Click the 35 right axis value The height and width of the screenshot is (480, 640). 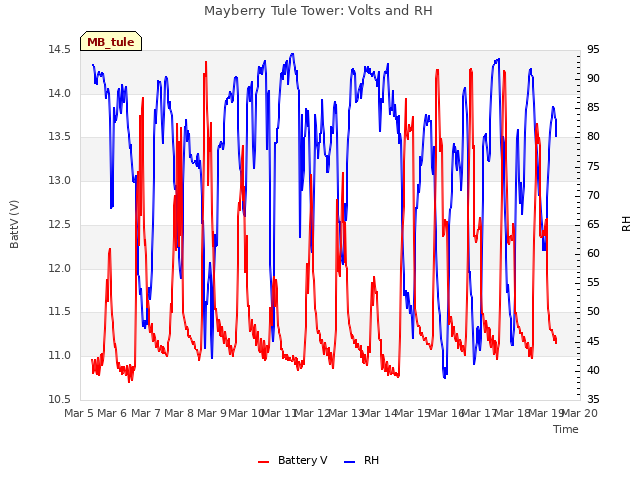(x=593, y=400)
